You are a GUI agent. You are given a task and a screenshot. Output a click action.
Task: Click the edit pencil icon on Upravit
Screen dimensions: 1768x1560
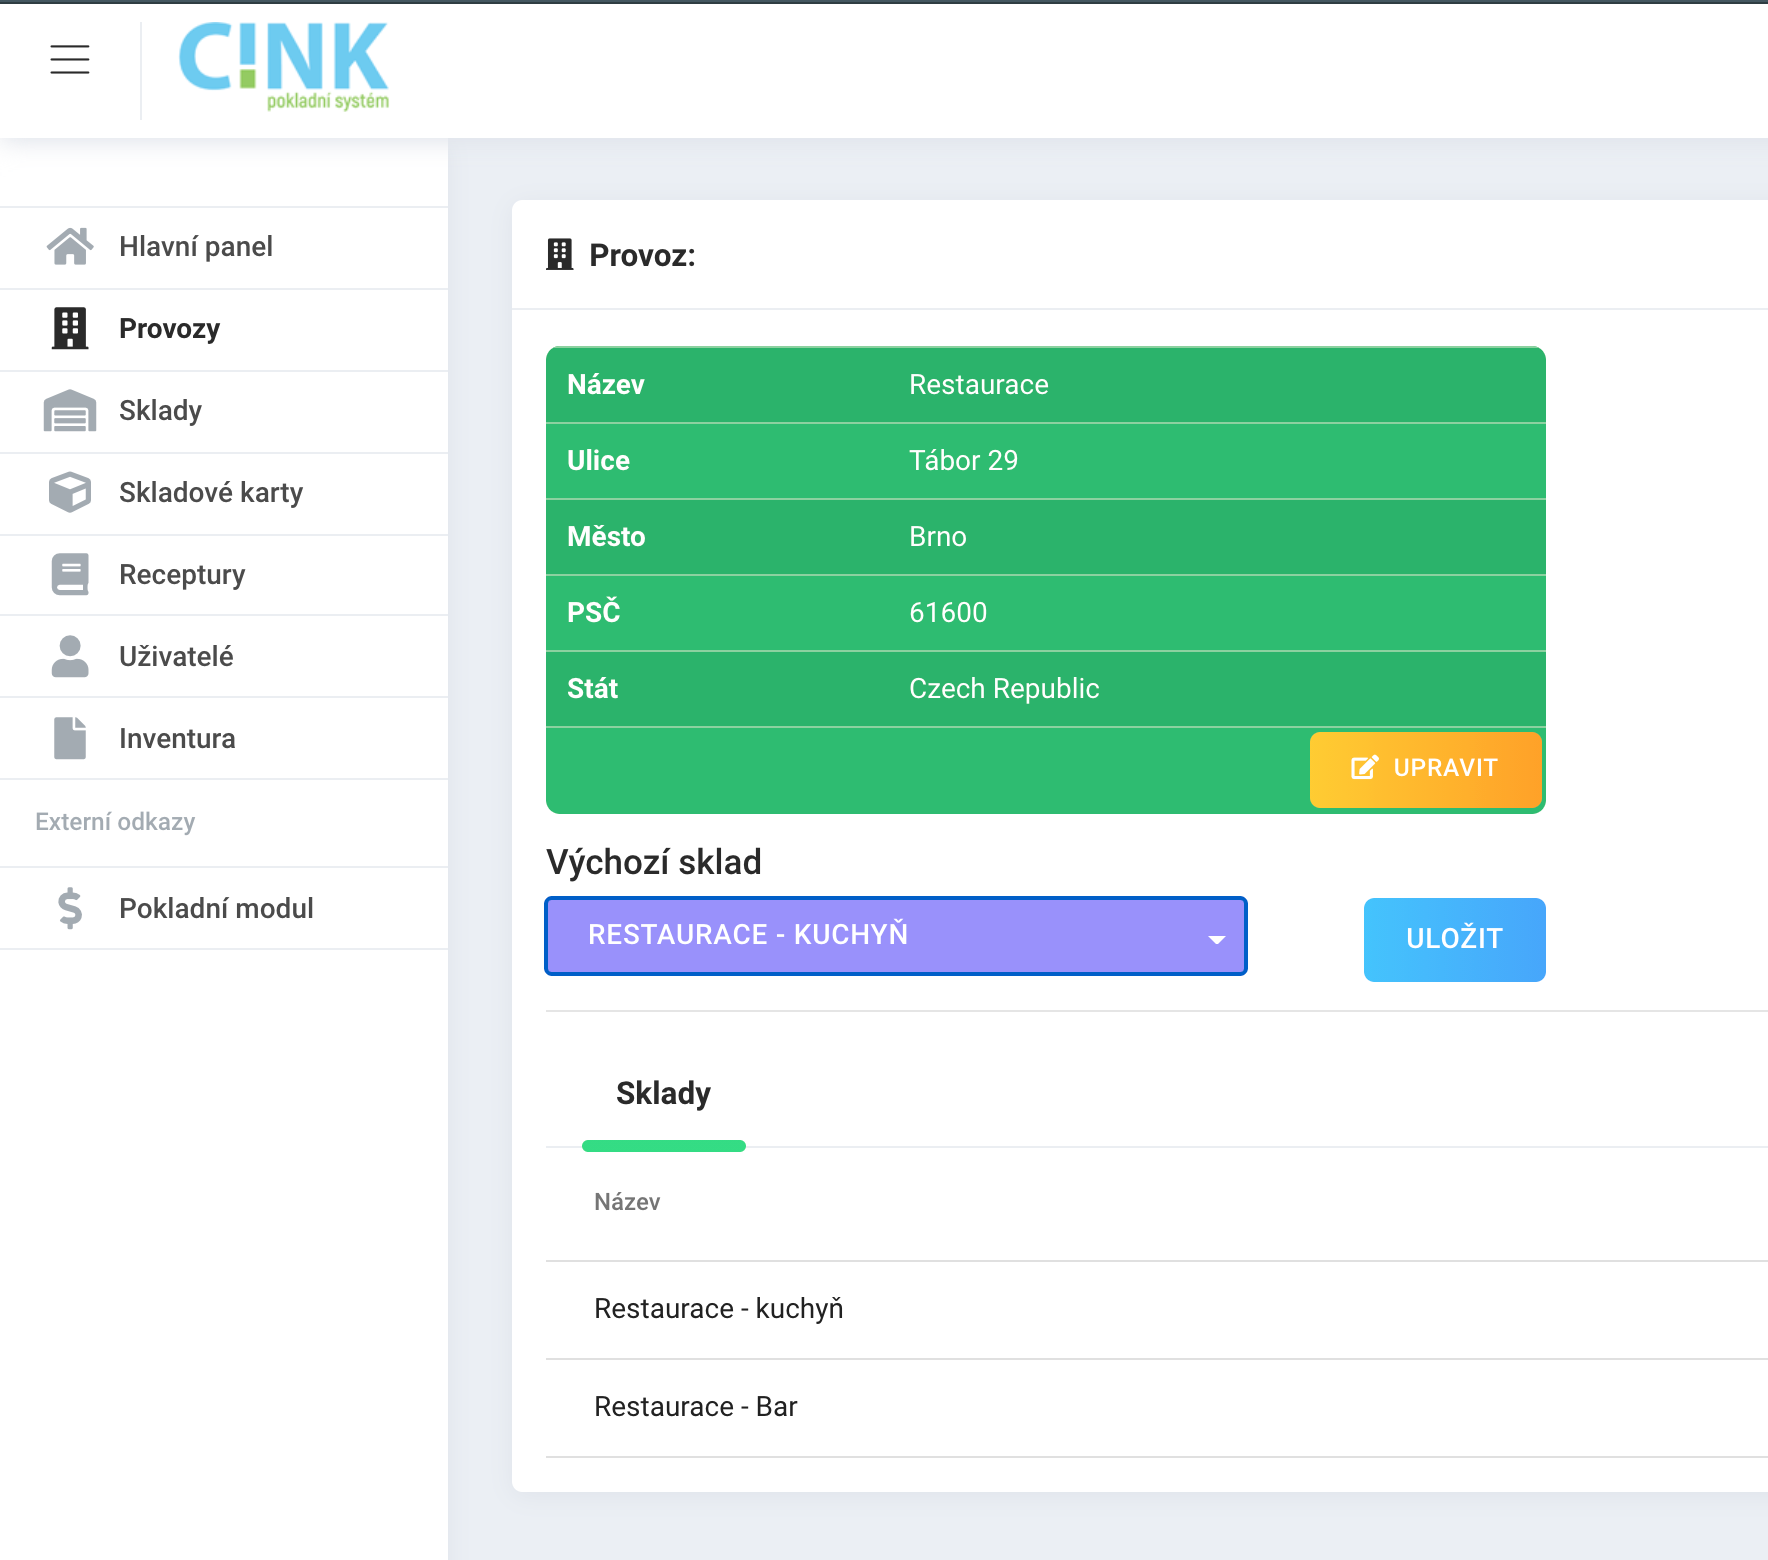coord(1365,768)
